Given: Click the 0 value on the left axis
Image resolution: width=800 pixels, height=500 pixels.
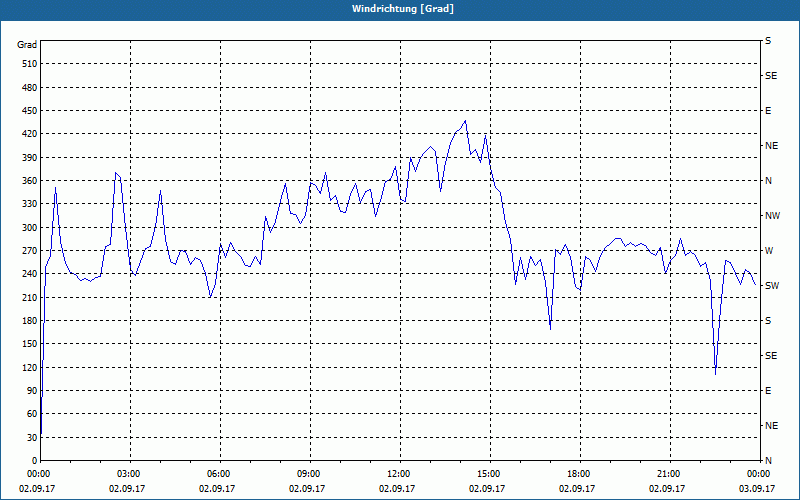Looking at the screenshot, I should (x=35, y=461).
